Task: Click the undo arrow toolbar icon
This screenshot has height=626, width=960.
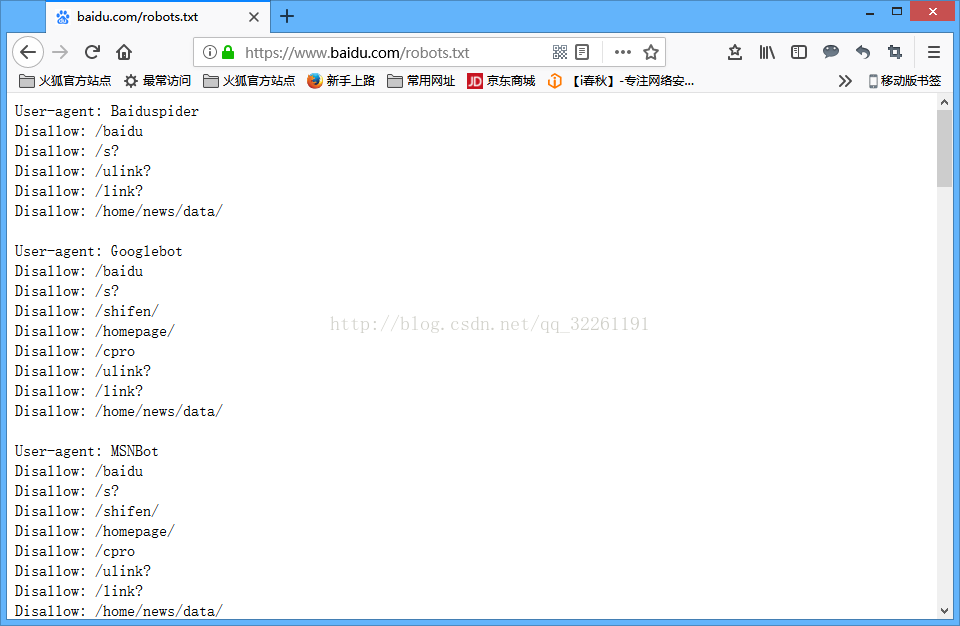Action: coord(863,52)
